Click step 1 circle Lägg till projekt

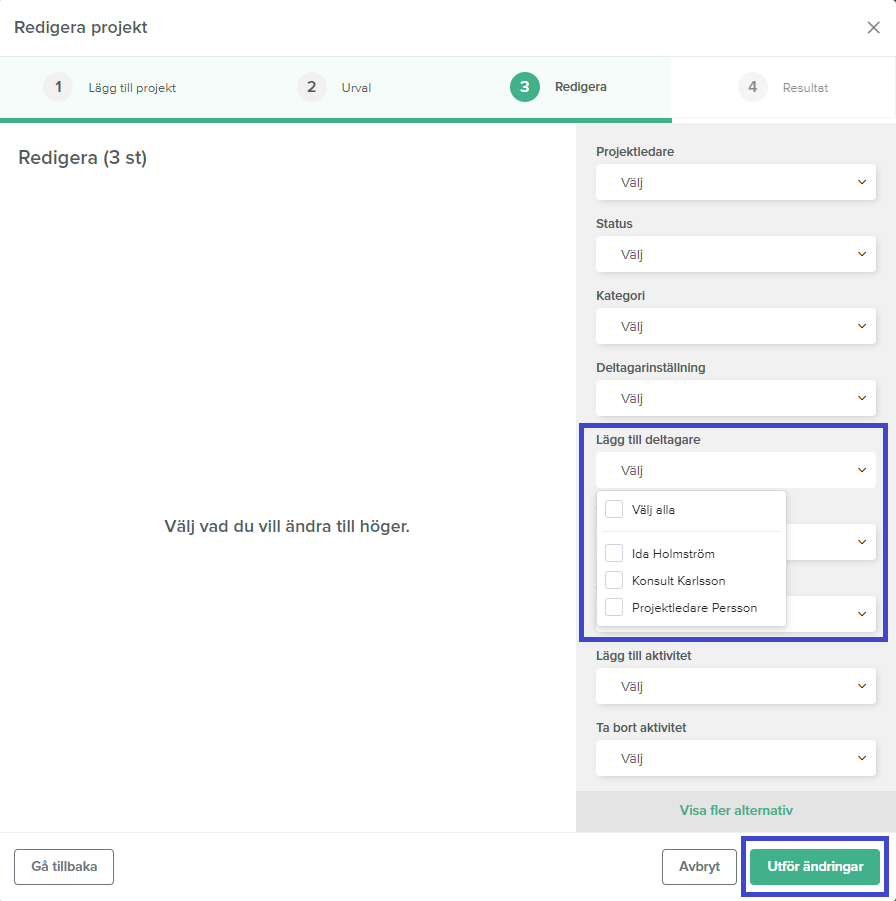tap(58, 87)
